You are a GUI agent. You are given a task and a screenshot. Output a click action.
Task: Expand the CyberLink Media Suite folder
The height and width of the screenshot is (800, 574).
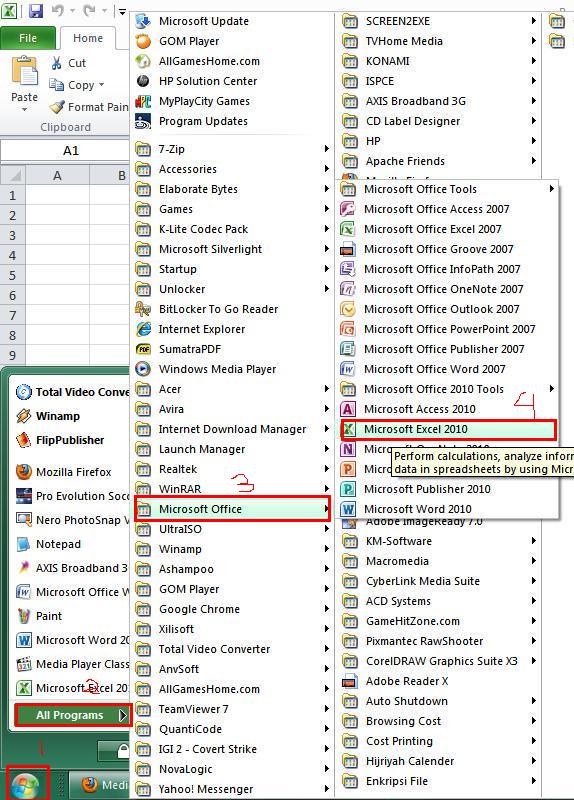[440, 581]
